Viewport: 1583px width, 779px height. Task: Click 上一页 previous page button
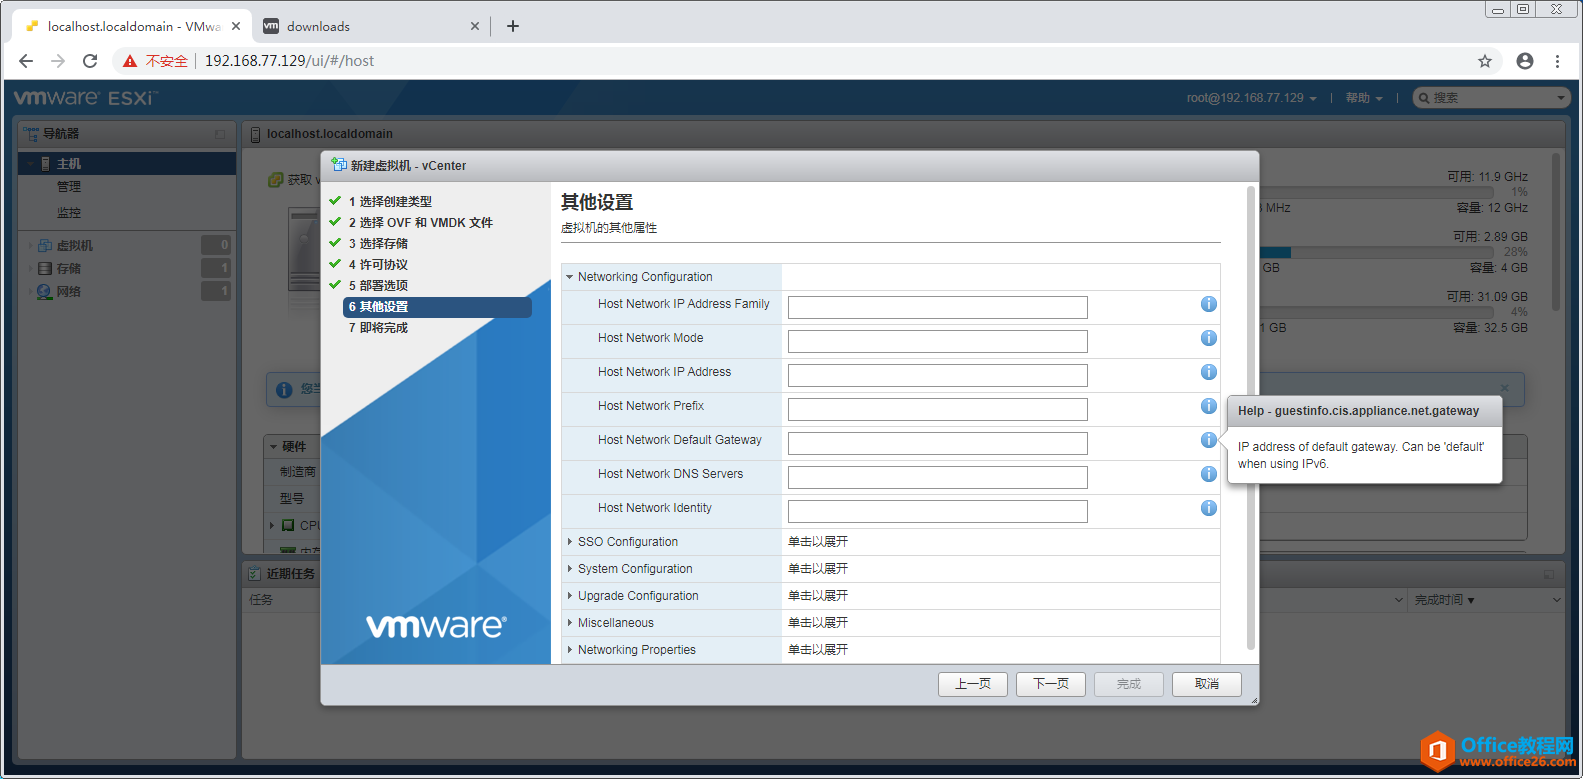[973, 684]
